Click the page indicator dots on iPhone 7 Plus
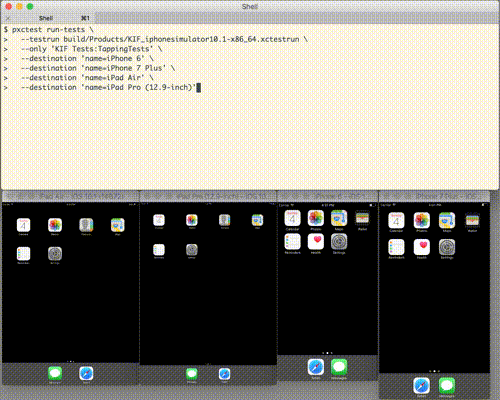 pos(434,371)
